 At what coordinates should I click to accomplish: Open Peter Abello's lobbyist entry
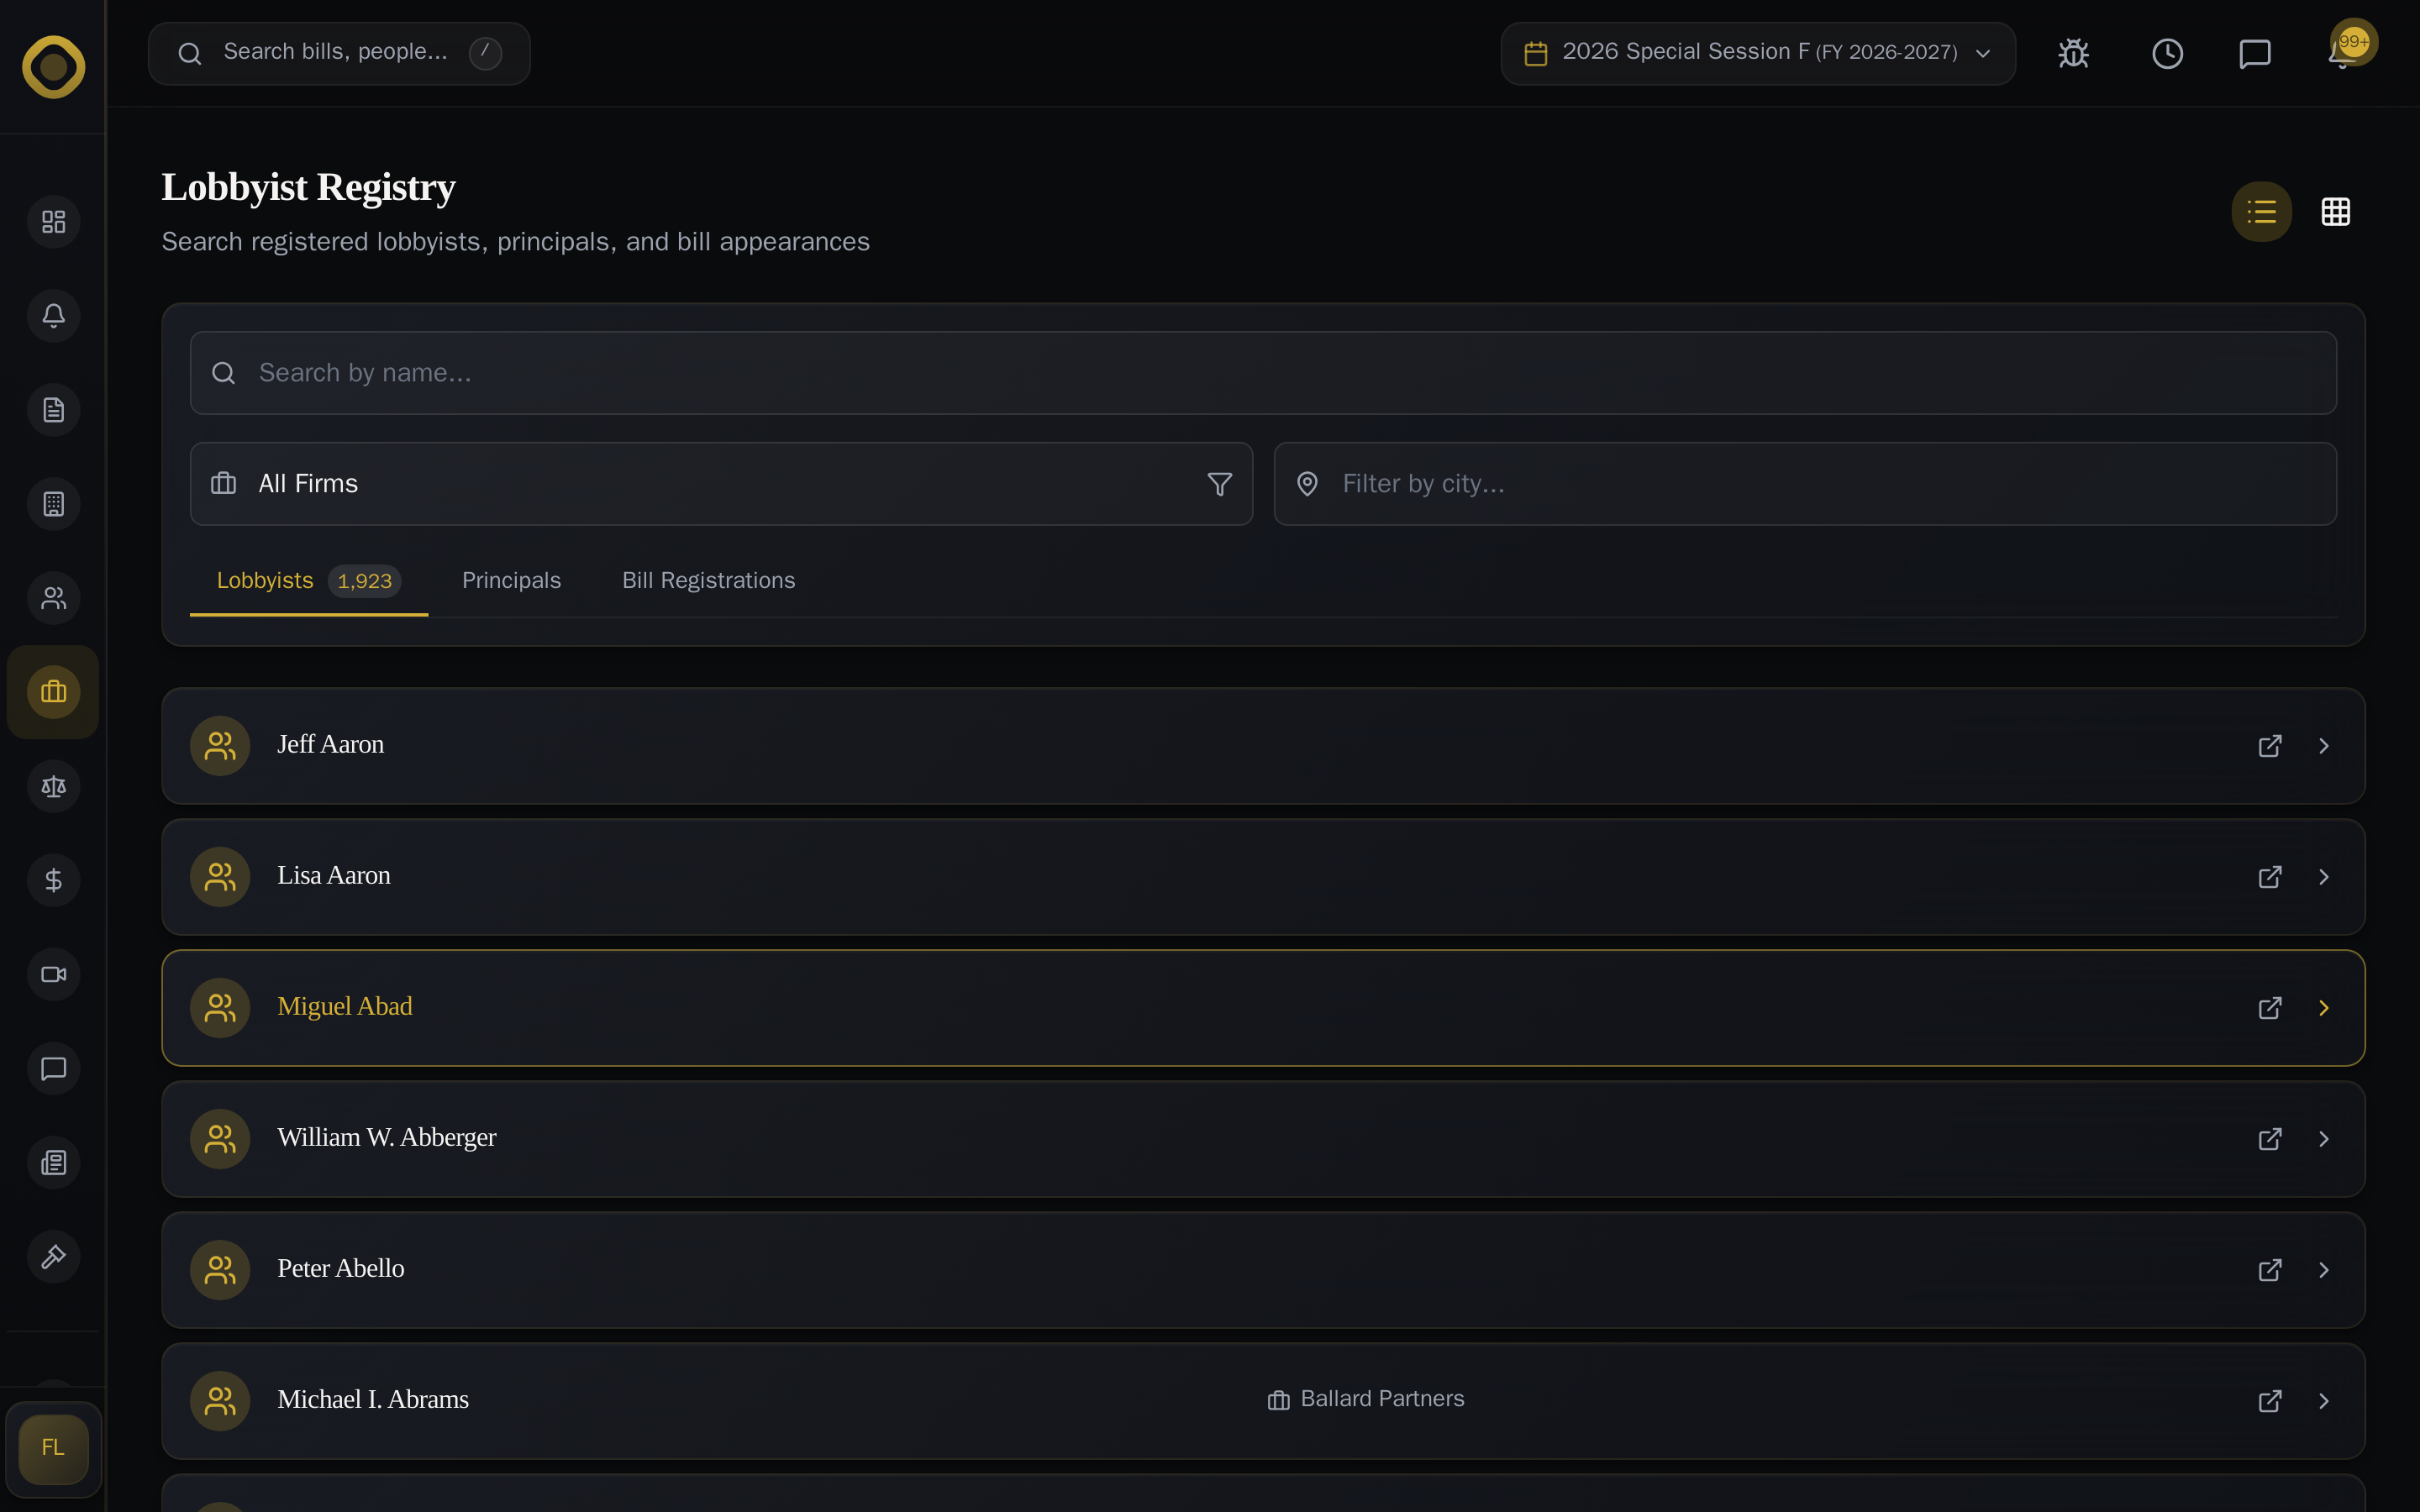[x=1263, y=1270]
